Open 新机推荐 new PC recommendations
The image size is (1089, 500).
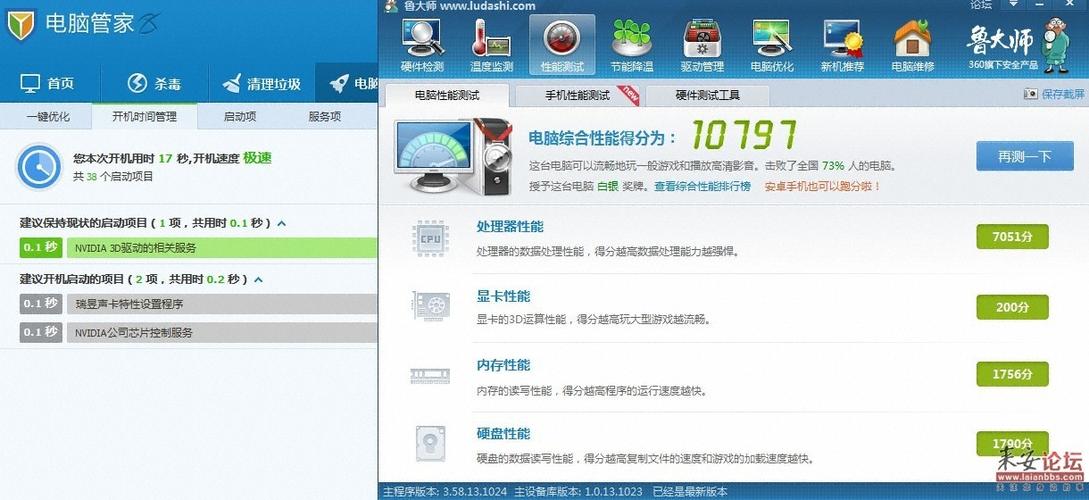pos(842,45)
